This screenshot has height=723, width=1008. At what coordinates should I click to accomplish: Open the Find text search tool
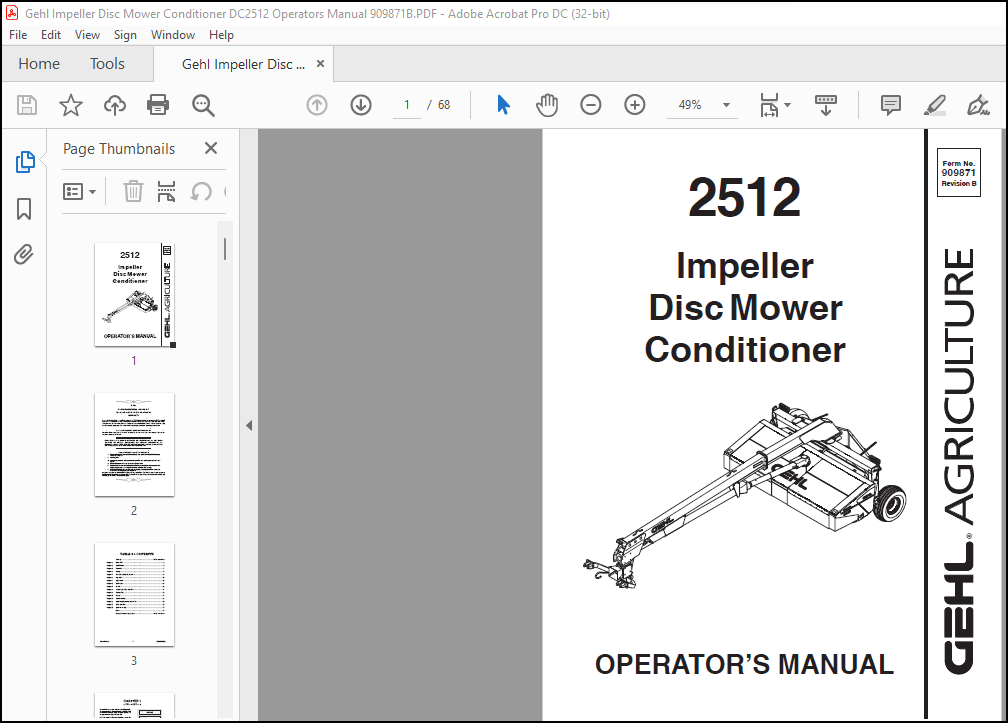tap(203, 105)
